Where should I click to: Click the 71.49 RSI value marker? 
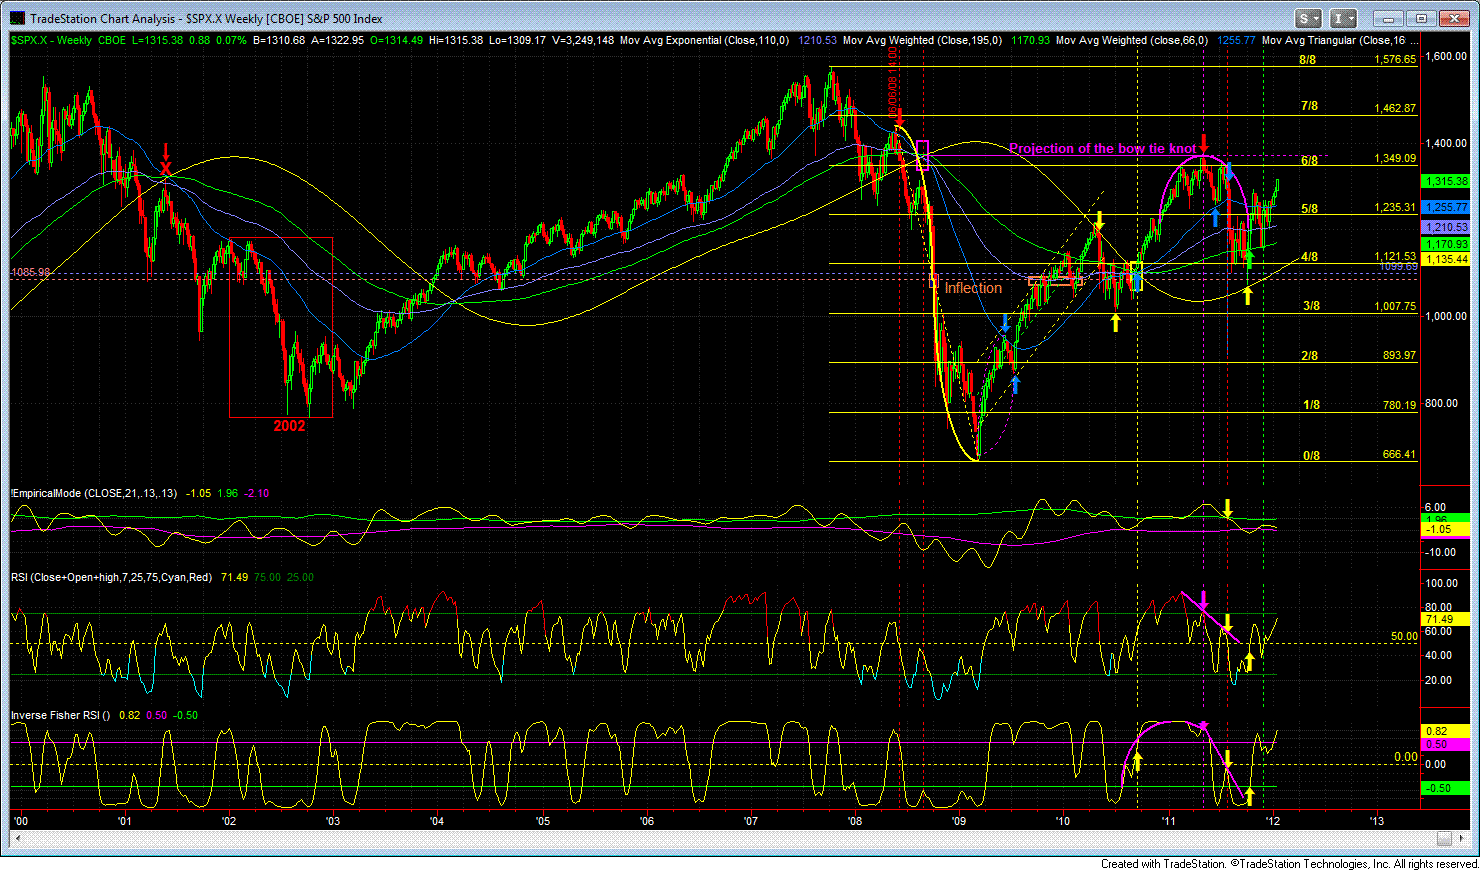(x=1445, y=620)
